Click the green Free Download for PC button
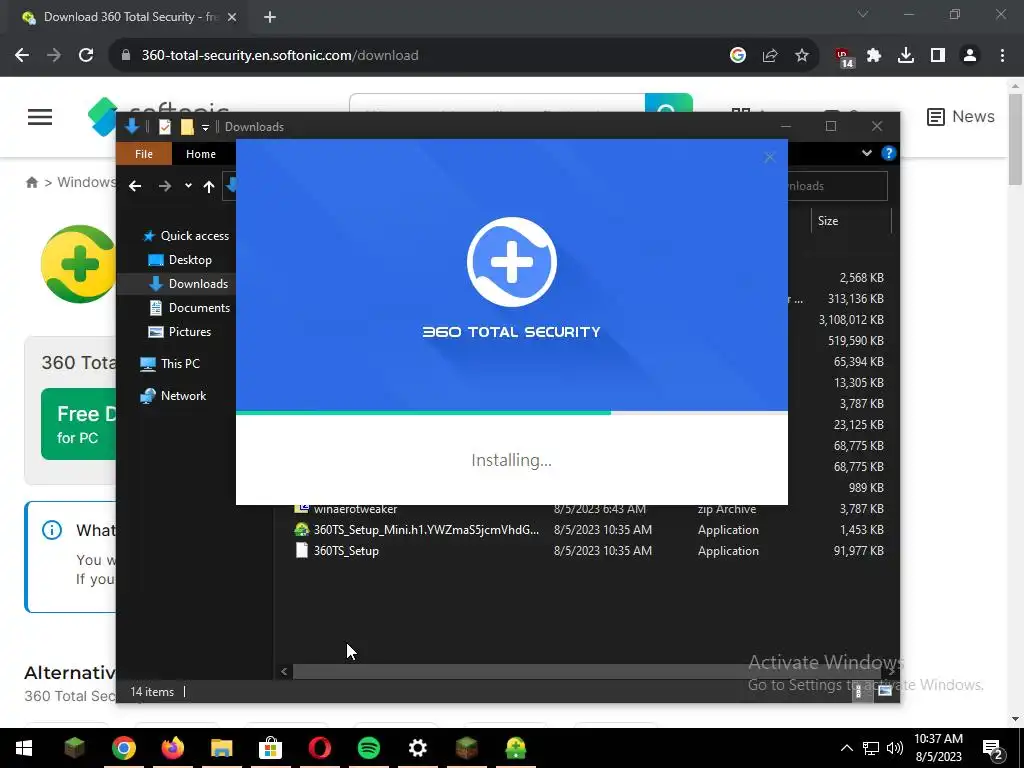The width and height of the screenshot is (1024, 768). coord(78,424)
